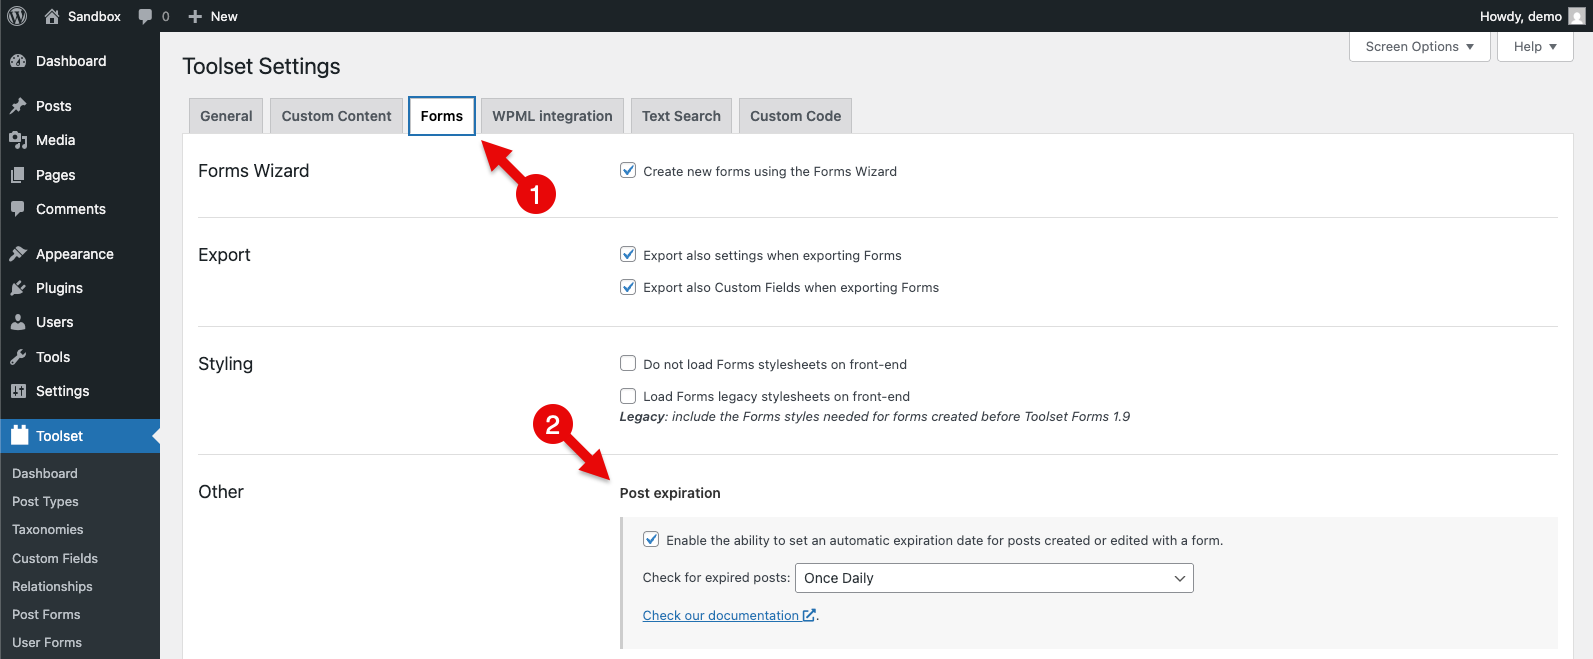Screen dimensions: 1593x659
Task: Open Appearance in the sidebar
Action: click(x=80, y=254)
